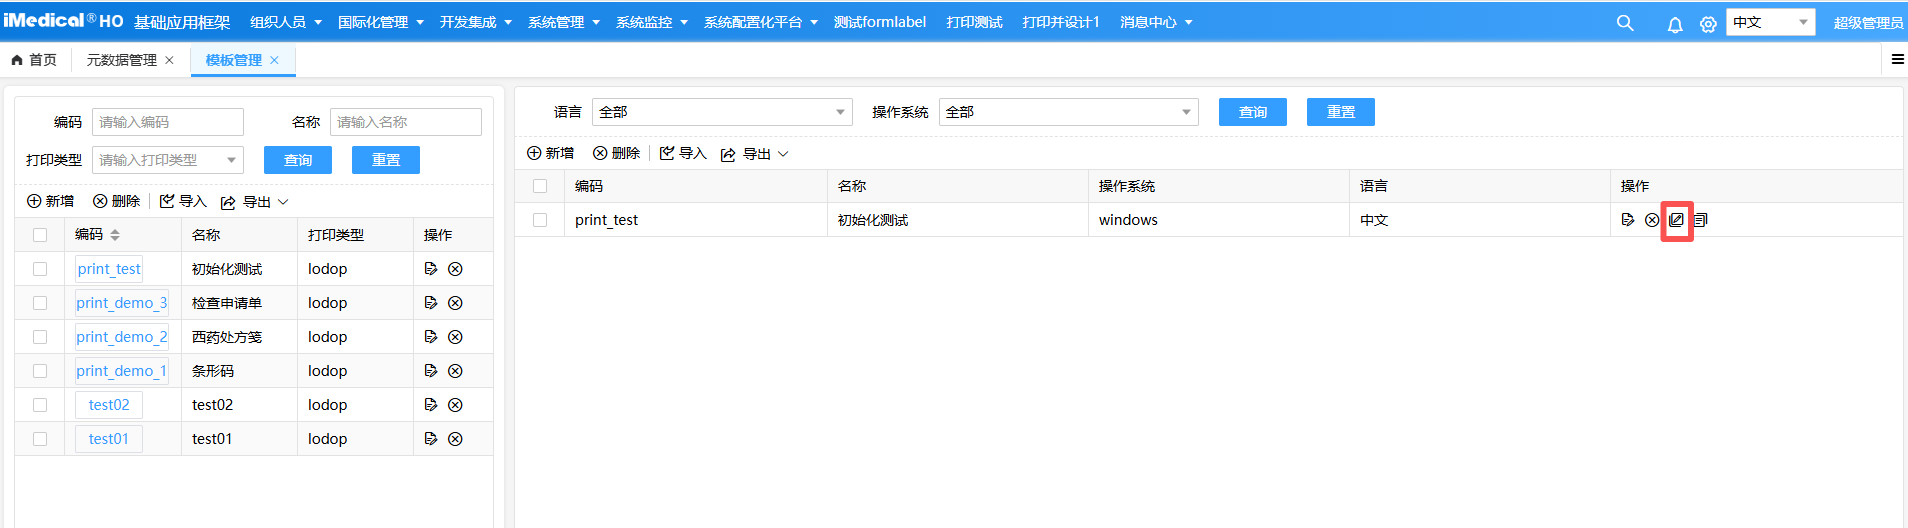Click the design icon highlighted for print_test
The image size is (1908, 528).
tap(1677, 220)
